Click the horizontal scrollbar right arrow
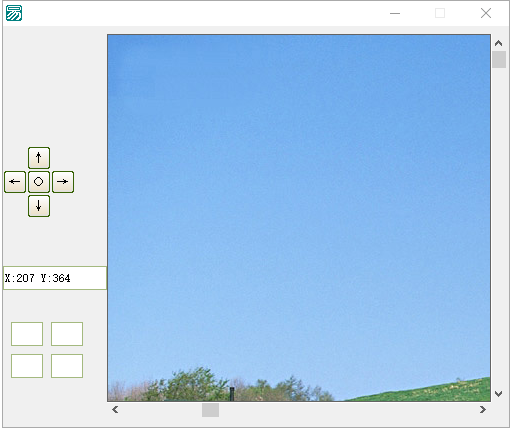 coord(482,410)
